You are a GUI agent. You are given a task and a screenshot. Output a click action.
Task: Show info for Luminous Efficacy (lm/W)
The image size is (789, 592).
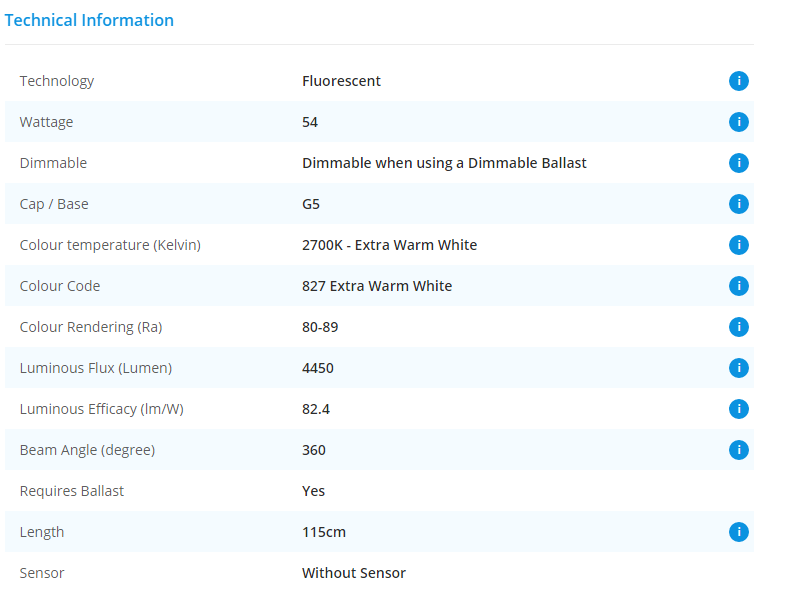[x=738, y=409]
